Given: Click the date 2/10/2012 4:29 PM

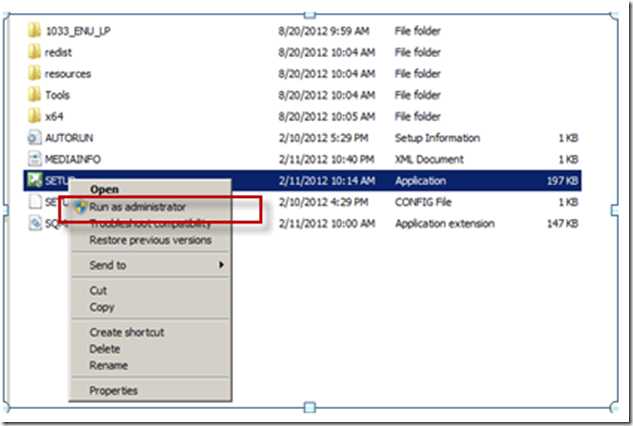Looking at the screenshot, I should (323, 202).
